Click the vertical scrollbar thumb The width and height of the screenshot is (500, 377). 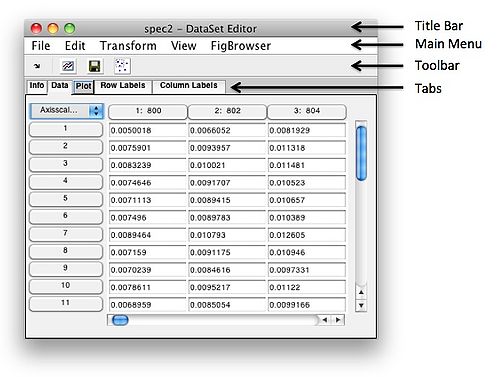point(361,153)
